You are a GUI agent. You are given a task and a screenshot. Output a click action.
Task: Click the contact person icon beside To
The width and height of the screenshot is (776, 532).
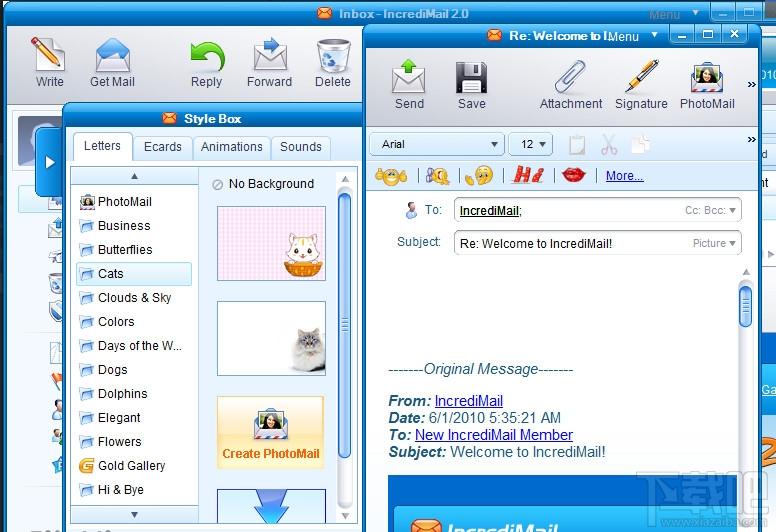[x=411, y=210]
